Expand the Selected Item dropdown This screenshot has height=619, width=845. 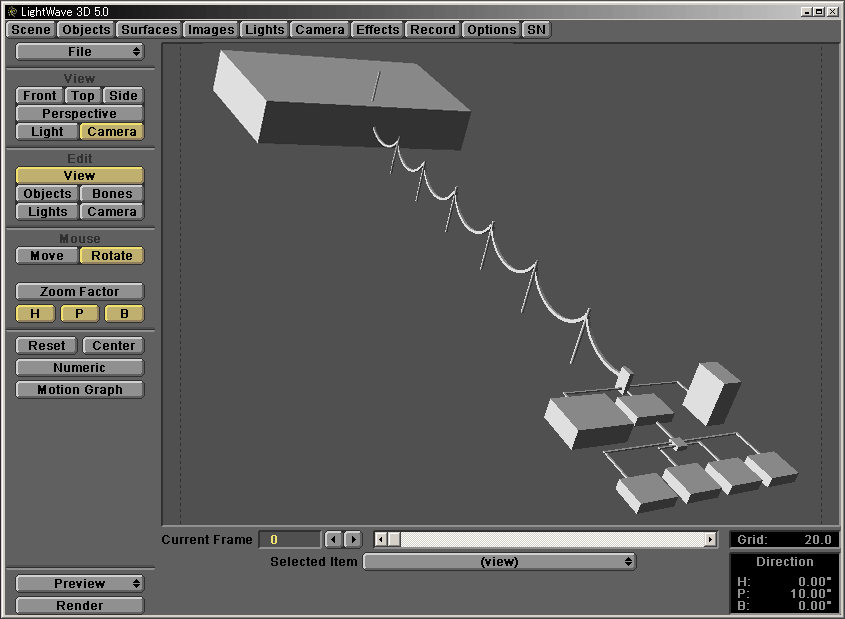499,562
